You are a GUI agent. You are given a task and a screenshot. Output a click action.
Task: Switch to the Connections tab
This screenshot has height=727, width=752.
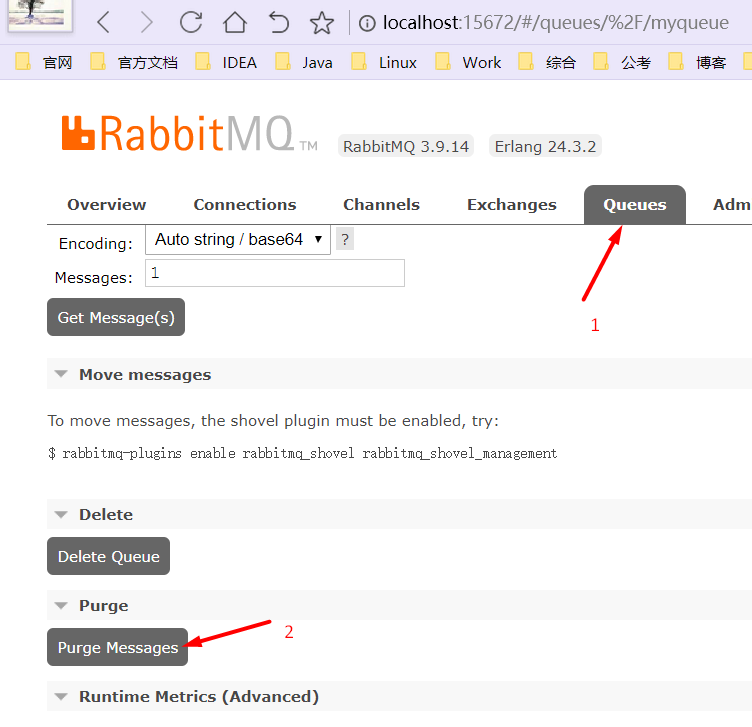[245, 205]
